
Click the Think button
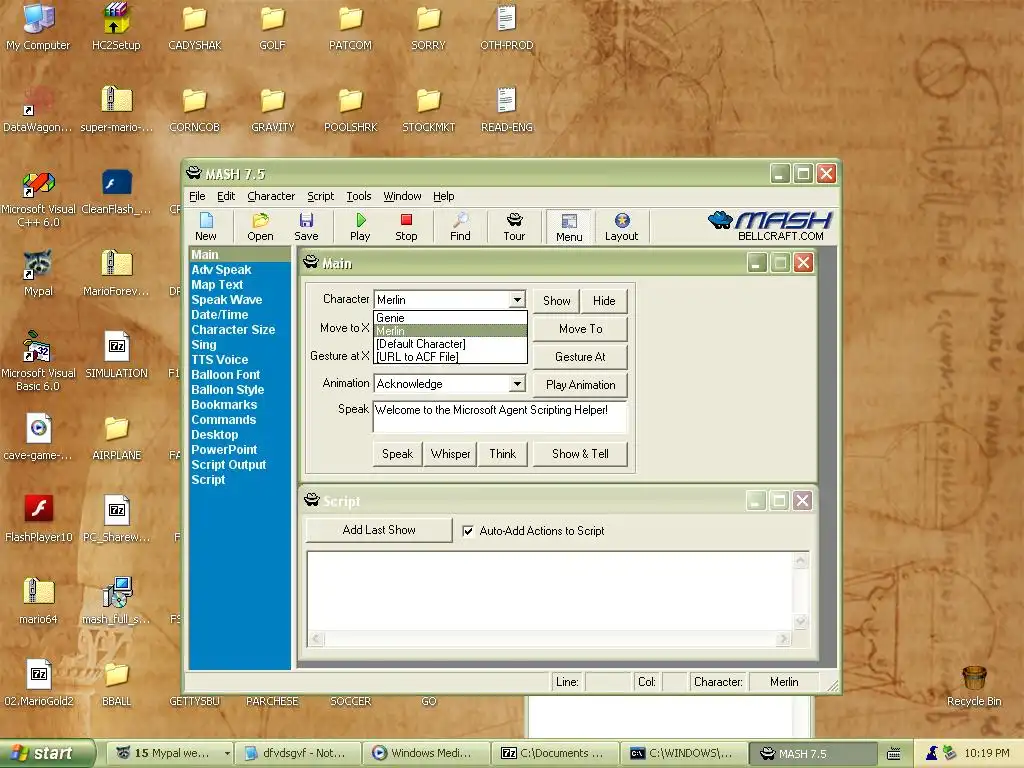click(503, 454)
